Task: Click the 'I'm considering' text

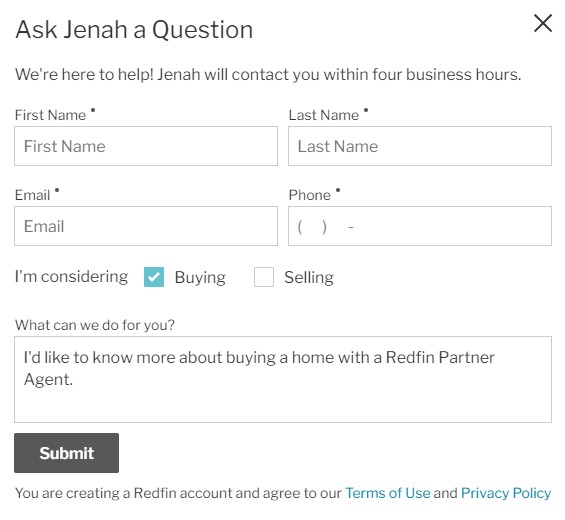Action: pos(71,277)
